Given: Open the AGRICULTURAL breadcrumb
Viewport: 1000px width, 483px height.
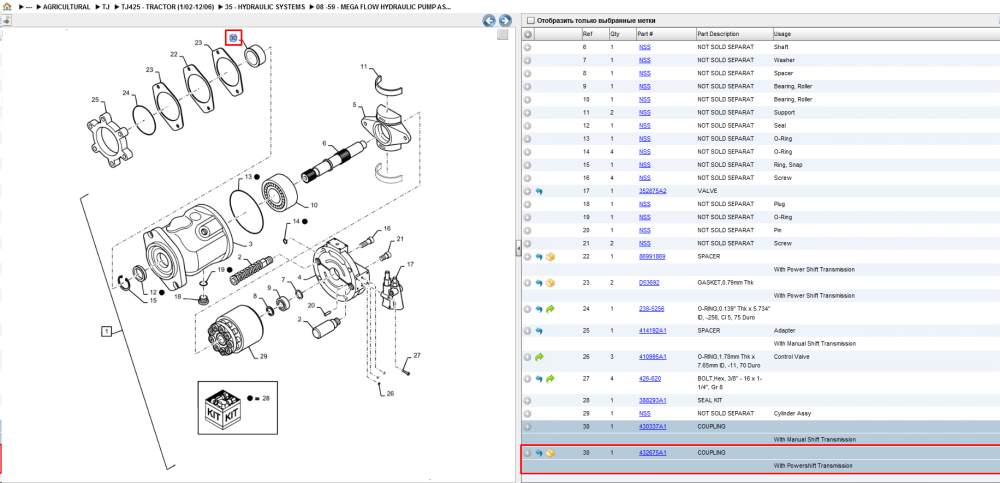Looking at the screenshot, I should click(x=66, y=7).
